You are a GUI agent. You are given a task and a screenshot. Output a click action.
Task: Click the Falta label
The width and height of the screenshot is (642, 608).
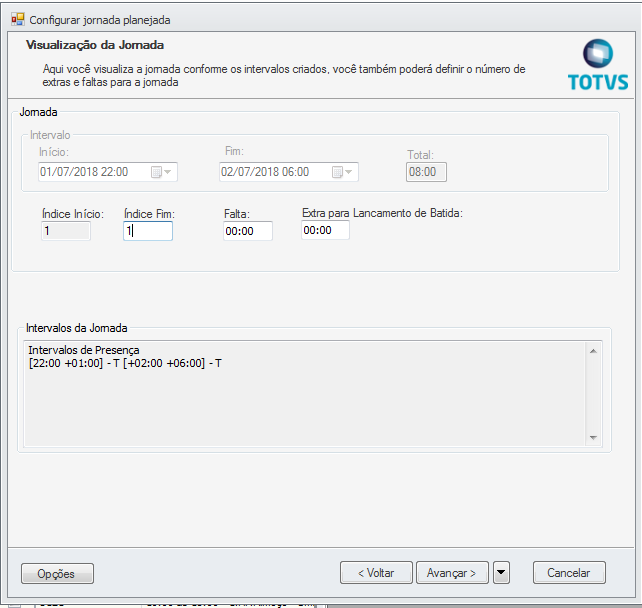237,214
